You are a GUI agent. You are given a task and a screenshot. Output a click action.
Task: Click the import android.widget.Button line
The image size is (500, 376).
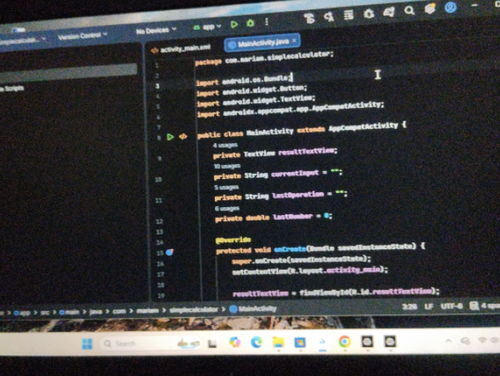251,90
